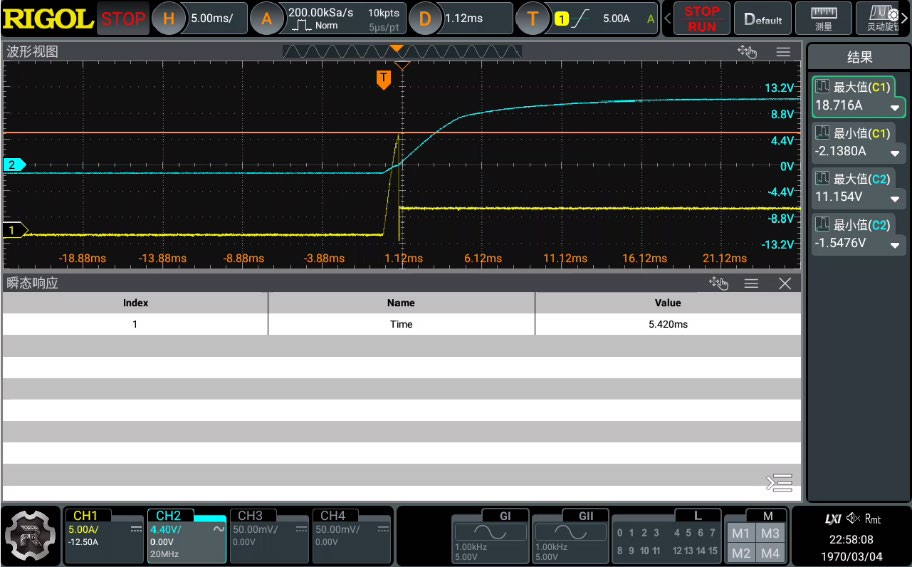912x567 pixels.
Task: Enable the CH3 channel
Action: click(269, 536)
